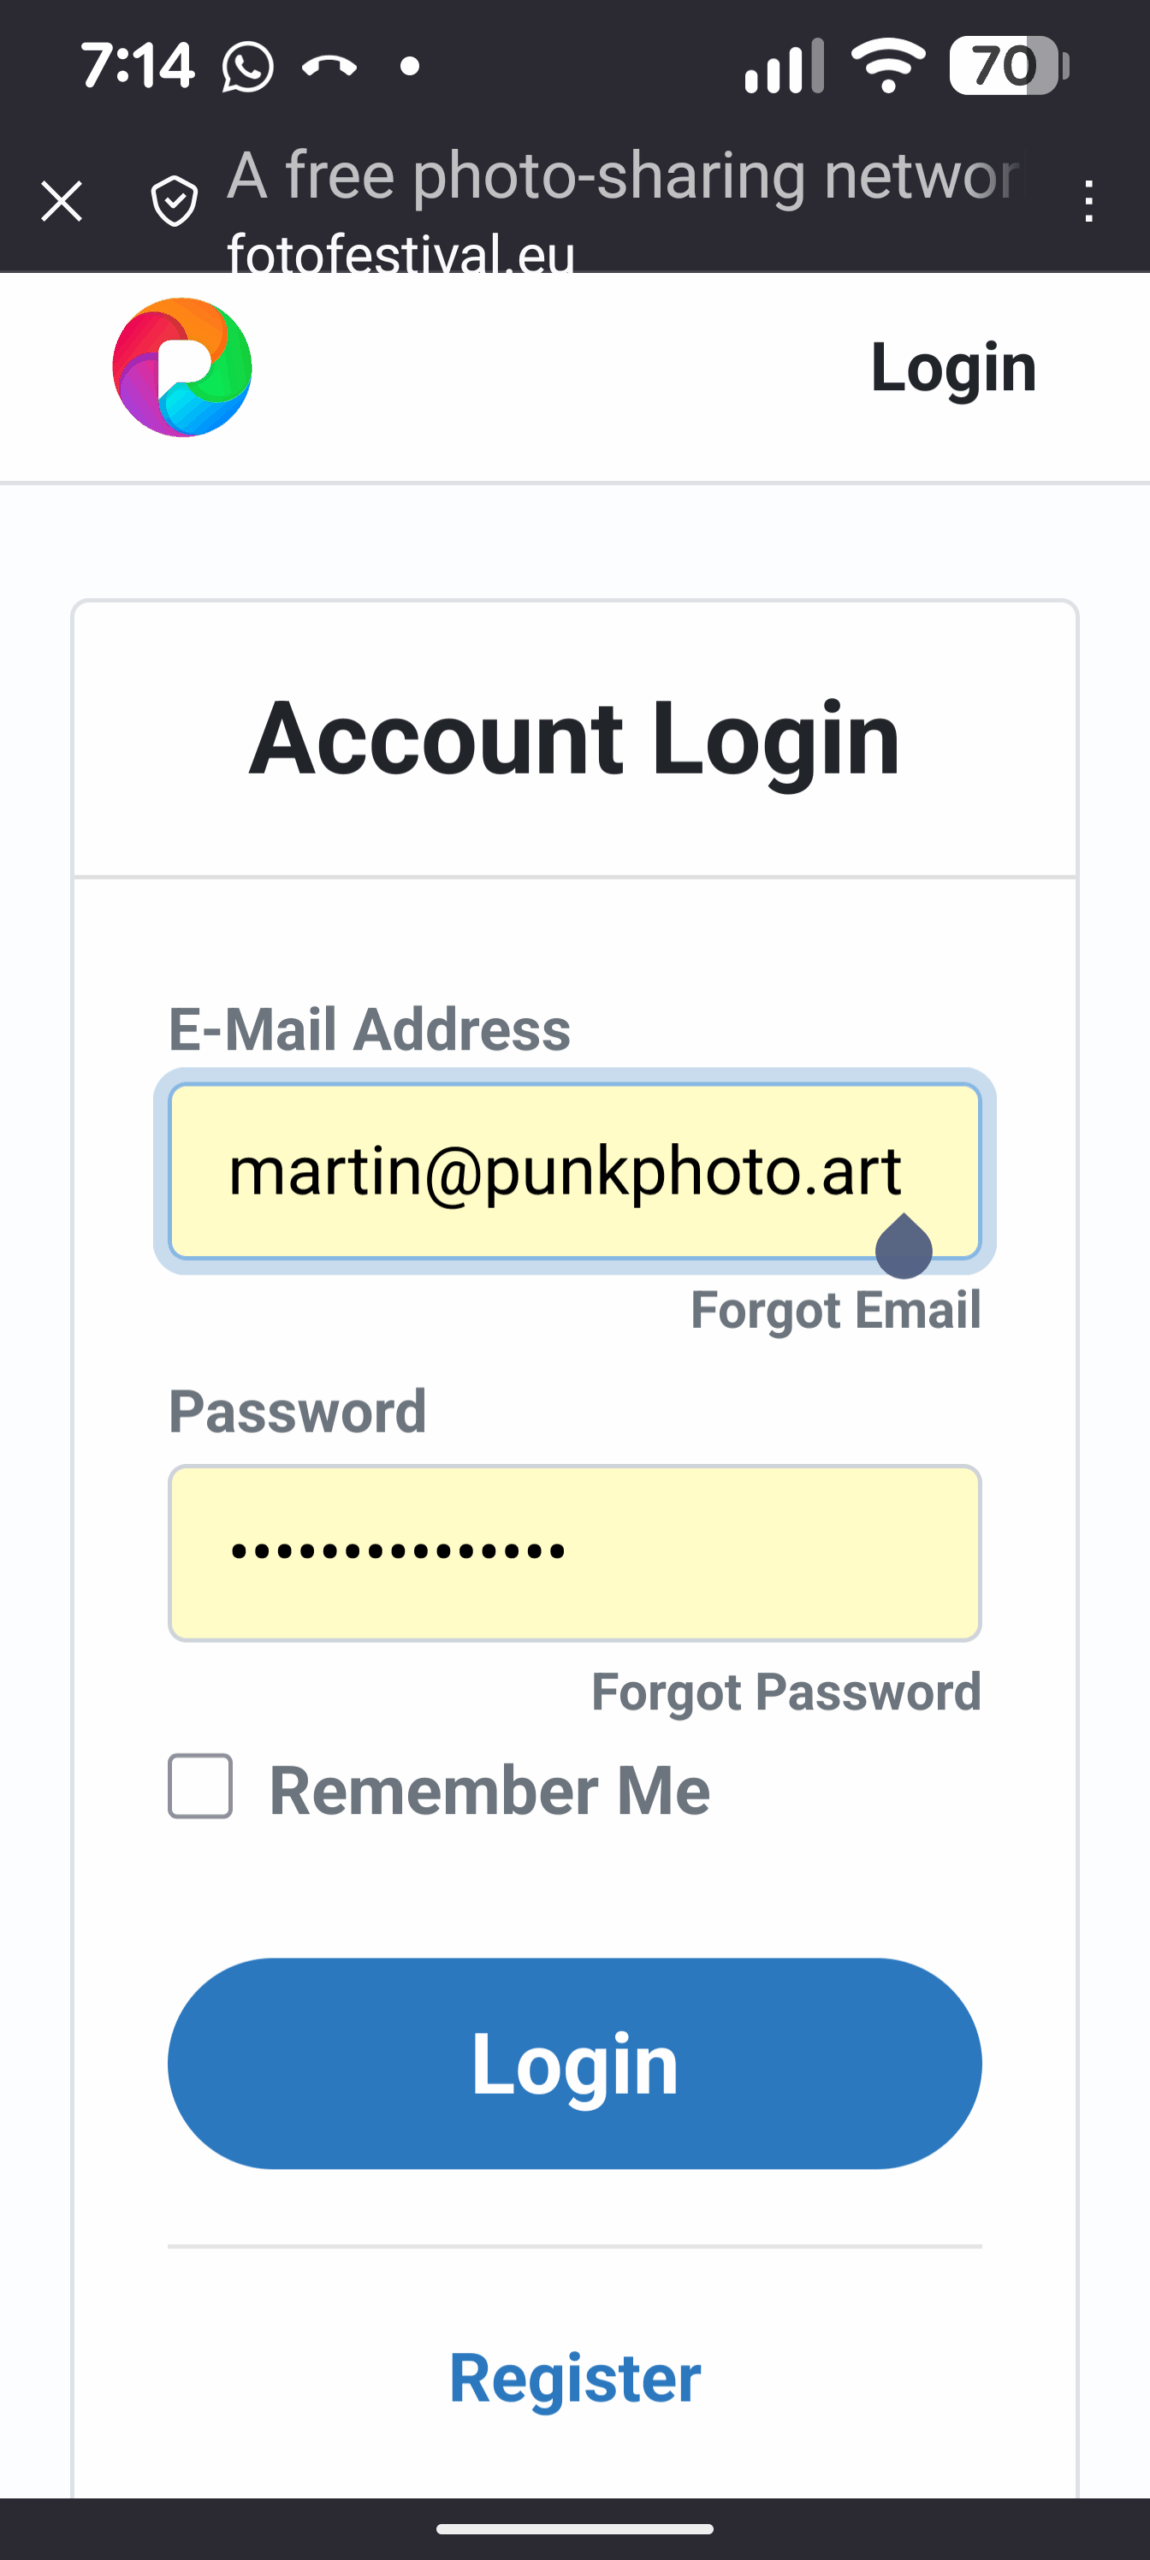
Task: Tap the Wi-Fi status icon
Action: (888, 66)
